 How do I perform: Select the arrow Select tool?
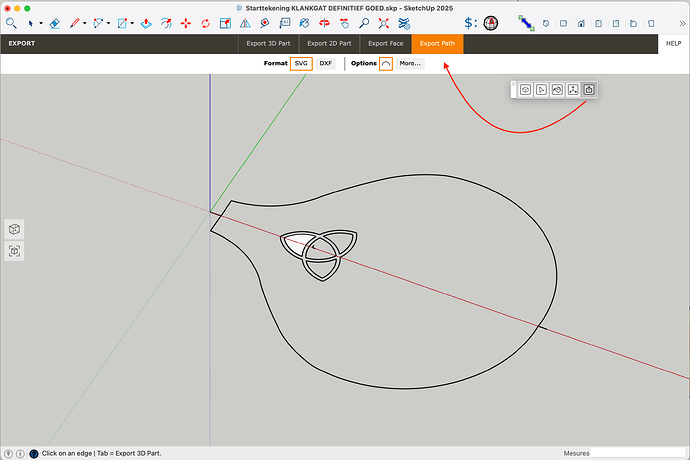pyautogui.click(x=30, y=23)
